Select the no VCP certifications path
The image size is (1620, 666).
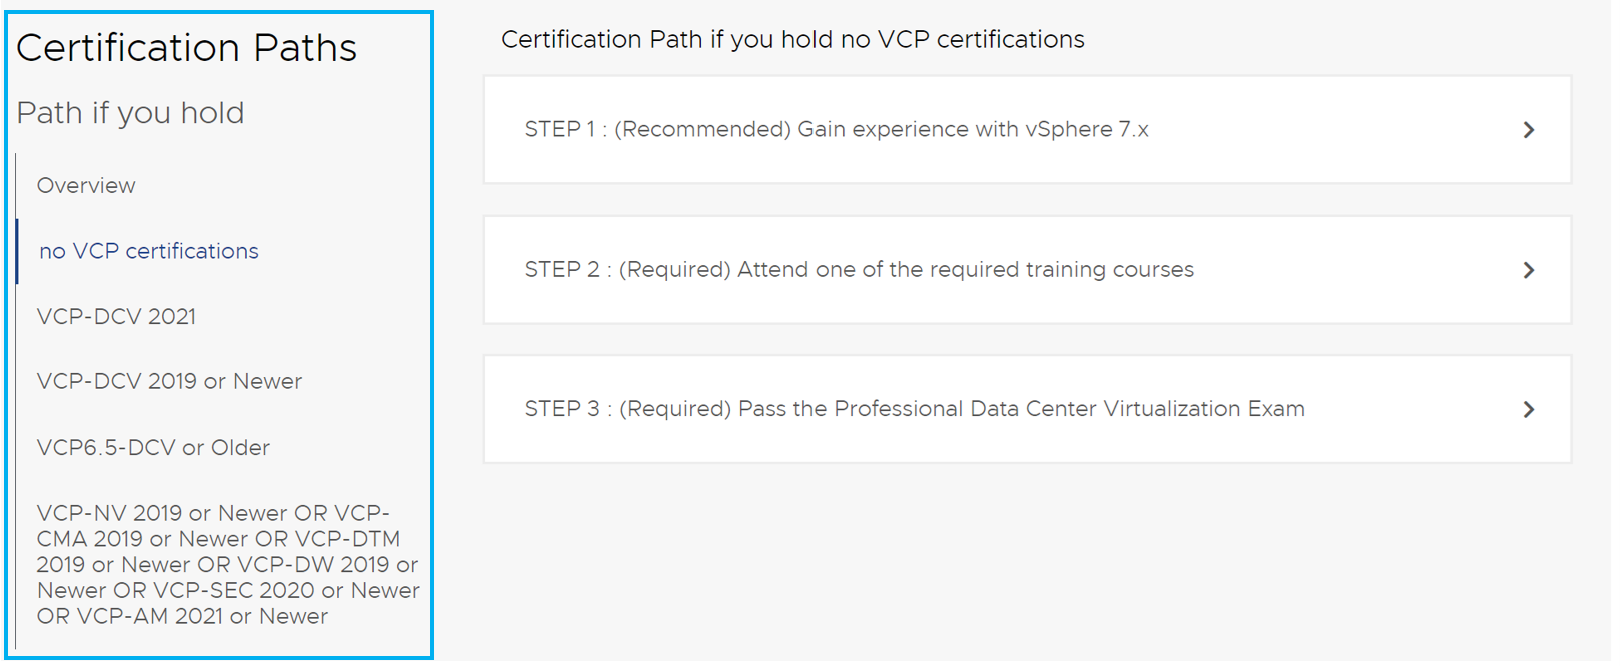148,251
